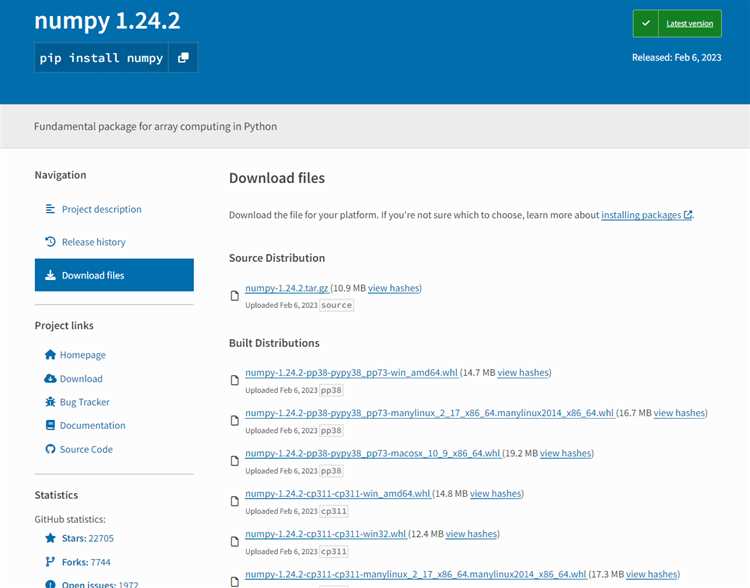
Task: Click the Released: Feb 6, 2023 text
Action: pyautogui.click(x=676, y=57)
